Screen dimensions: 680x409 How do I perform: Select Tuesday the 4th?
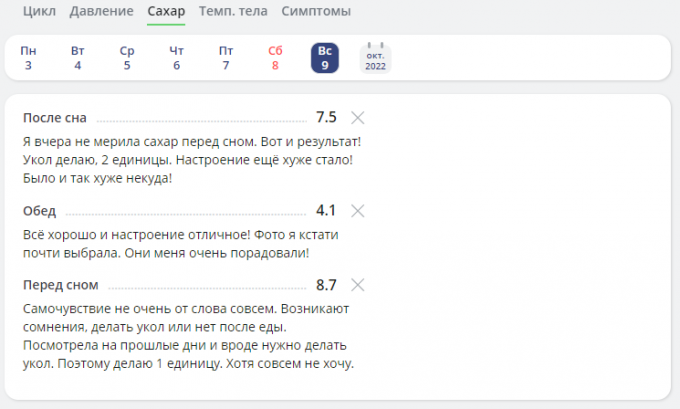coord(78,58)
